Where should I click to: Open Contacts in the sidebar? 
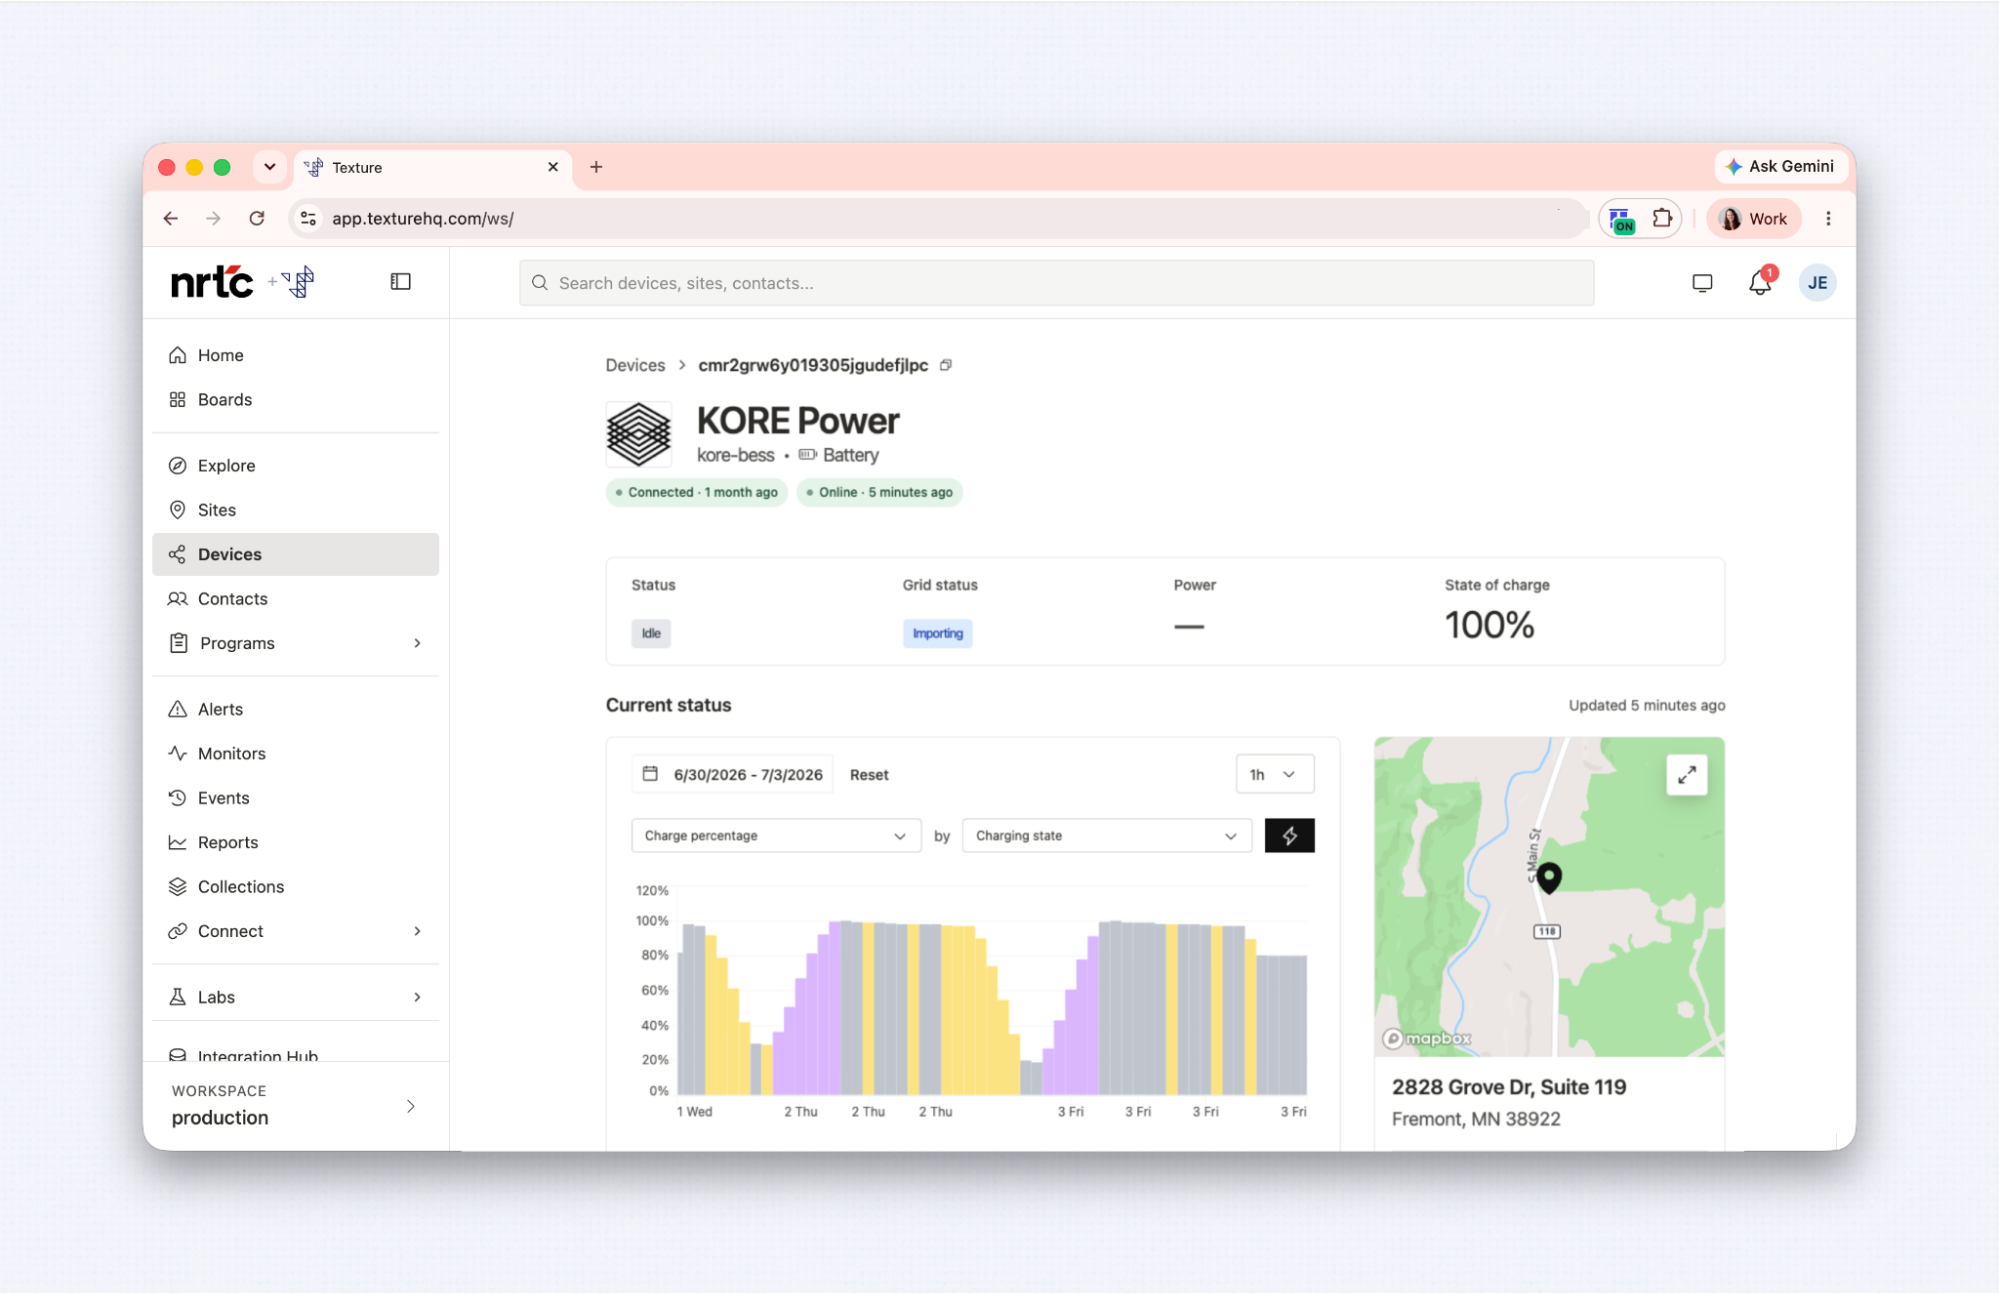click(x=295, y=599)
